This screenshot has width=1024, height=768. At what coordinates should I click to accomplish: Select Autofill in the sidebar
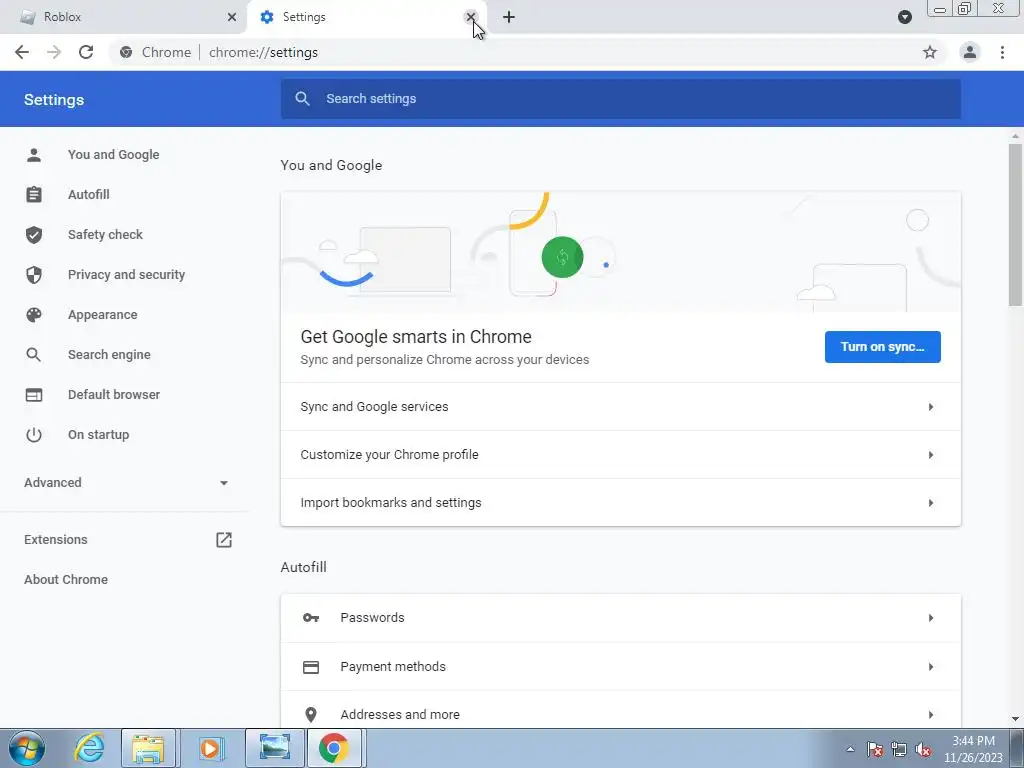pyautogui.click(x=89, y=195)
